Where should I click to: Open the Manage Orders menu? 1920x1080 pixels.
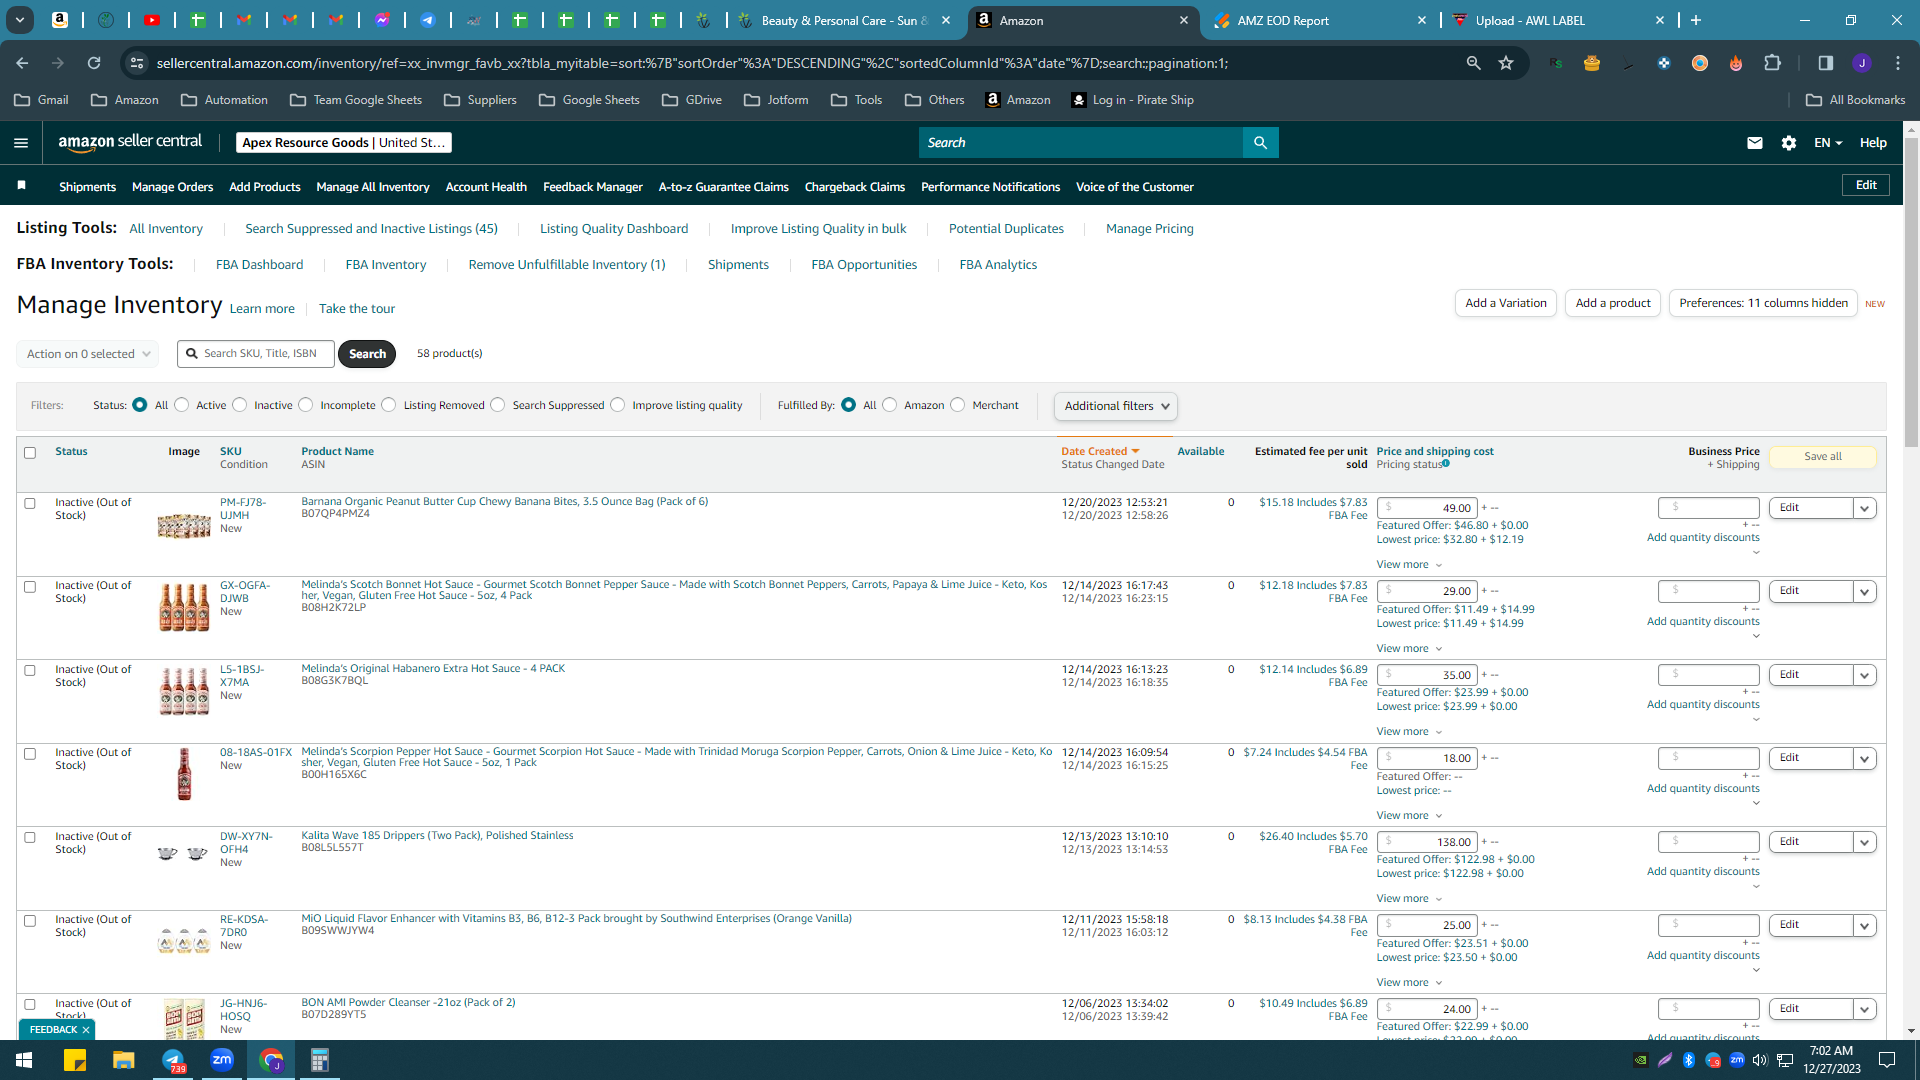tap(173, 187)
